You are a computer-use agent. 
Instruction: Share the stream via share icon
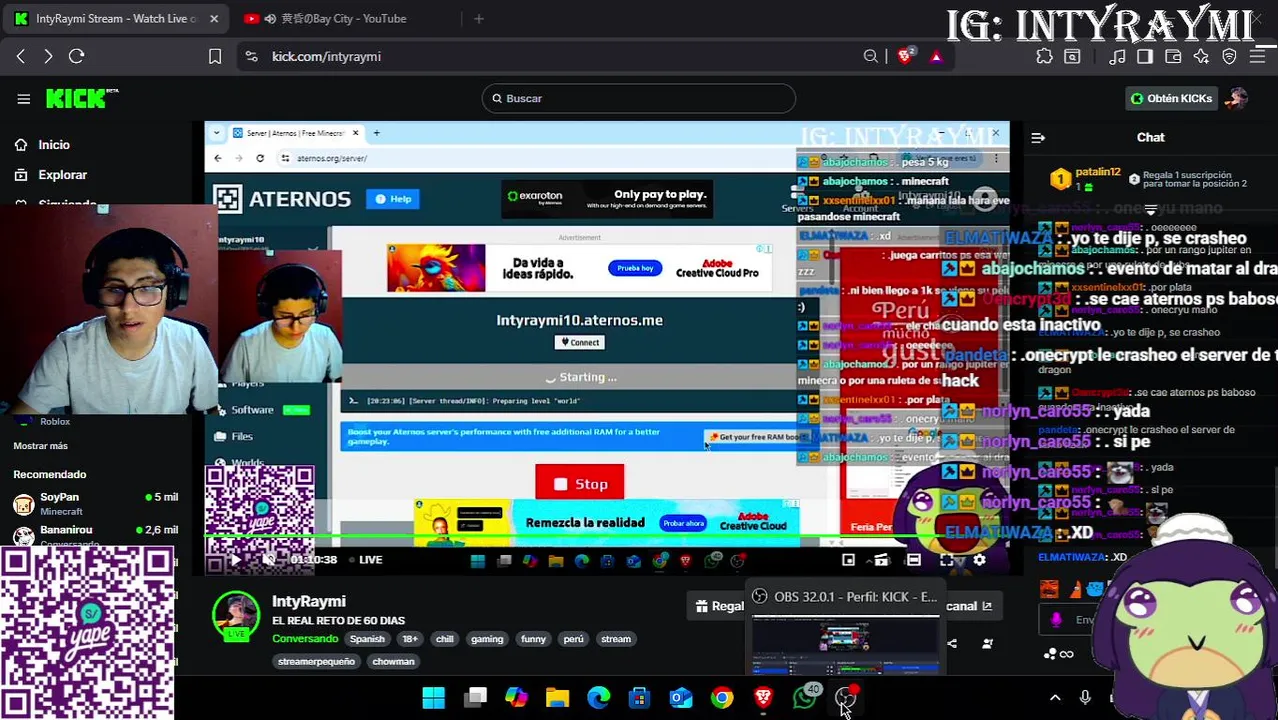(951, 644)
